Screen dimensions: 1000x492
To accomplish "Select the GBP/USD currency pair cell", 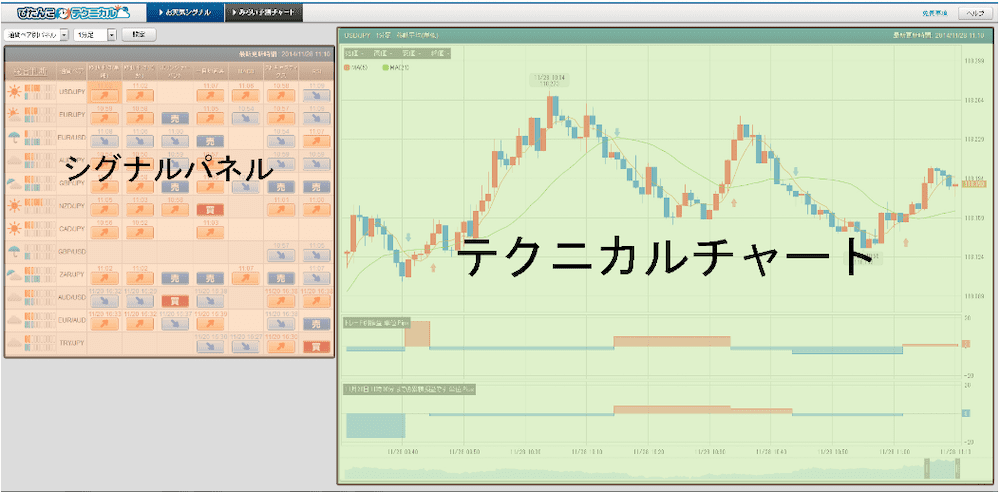I will pyautogui.click(x=71, y=251).
